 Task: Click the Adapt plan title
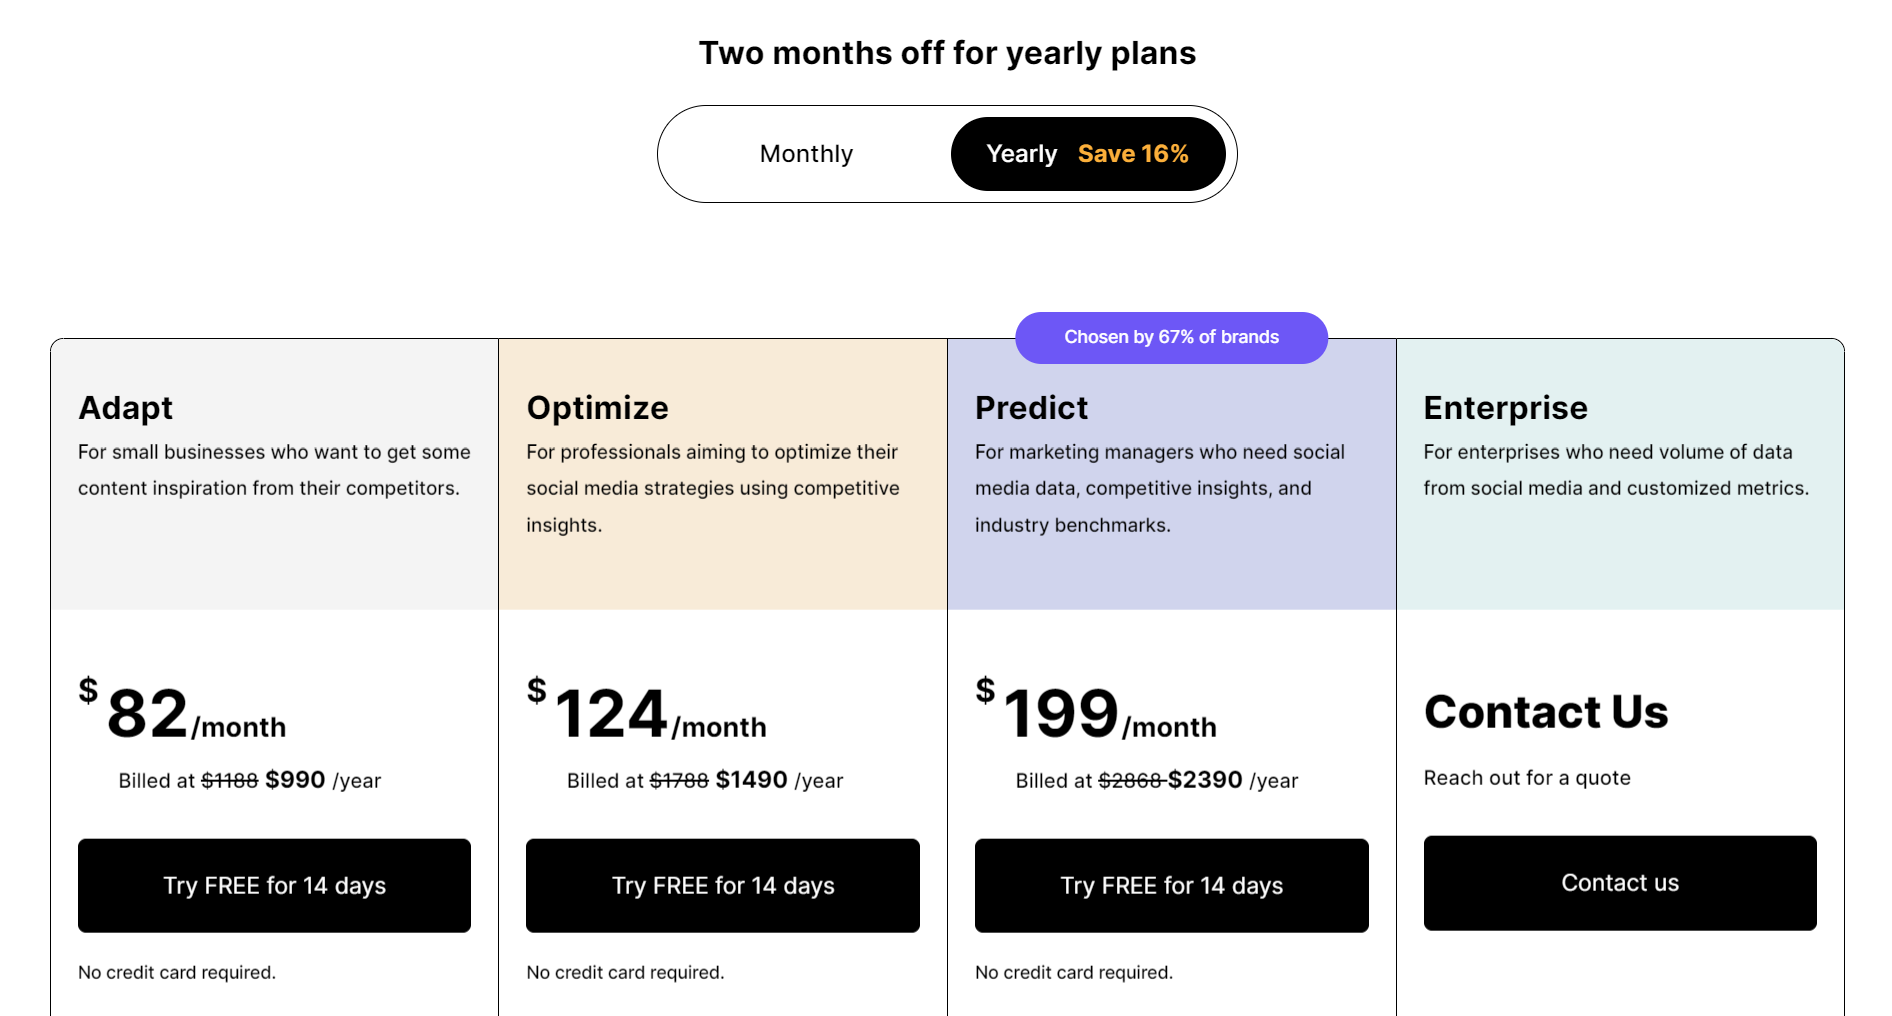point(126,408)
